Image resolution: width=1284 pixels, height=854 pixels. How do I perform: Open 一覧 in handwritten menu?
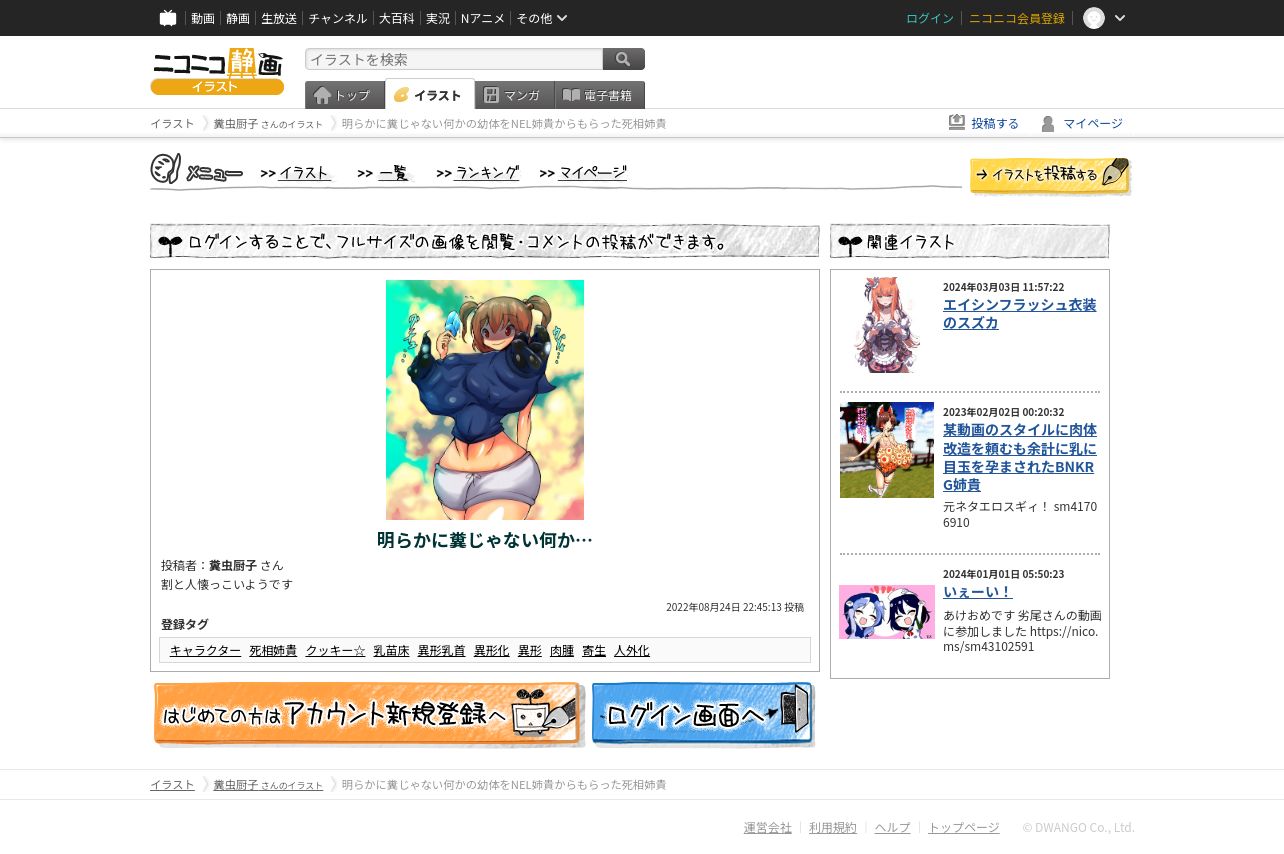pyautogui.click(x=393, y=173)
